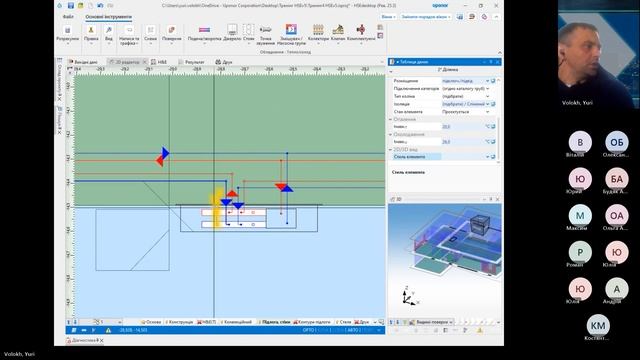640x360 pixels.
Task: Open the window-order dropdown in title area
Action: click(x=426, y=17)
